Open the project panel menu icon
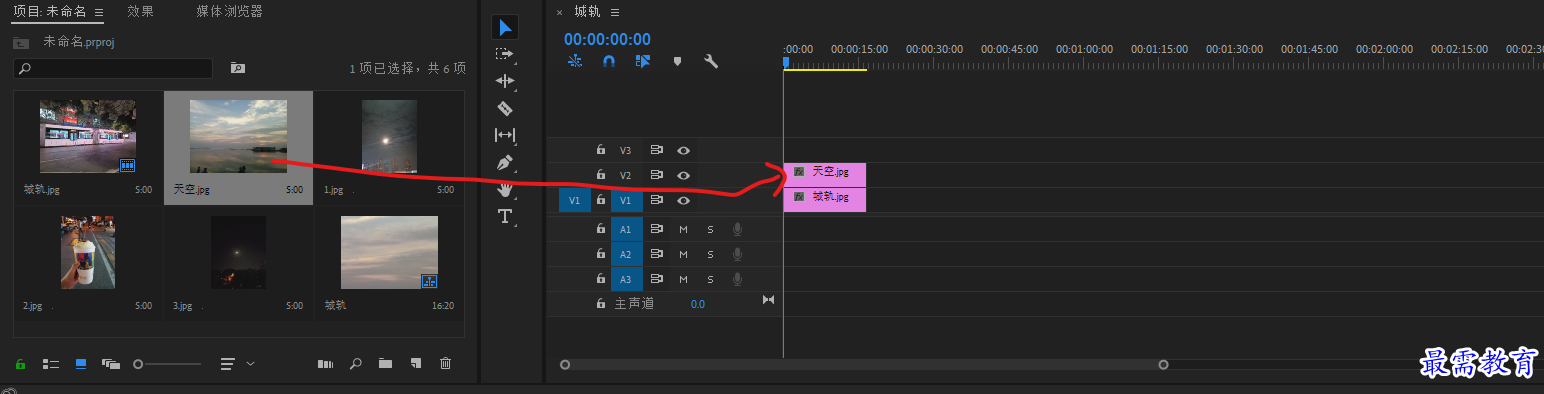The image size is (1544, 394). point(99,13)
